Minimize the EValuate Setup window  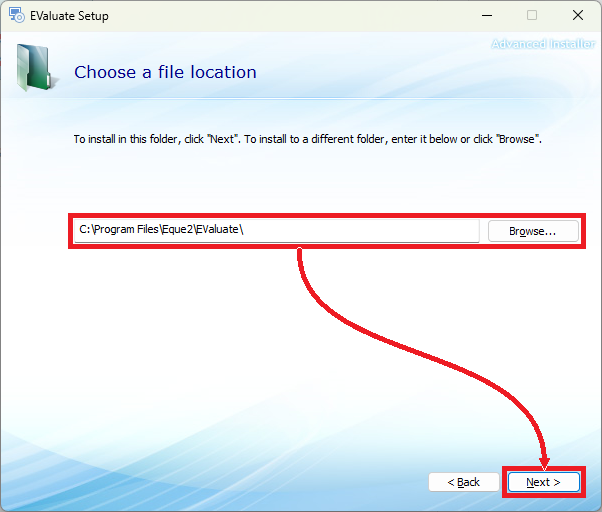tap(486, 15)
